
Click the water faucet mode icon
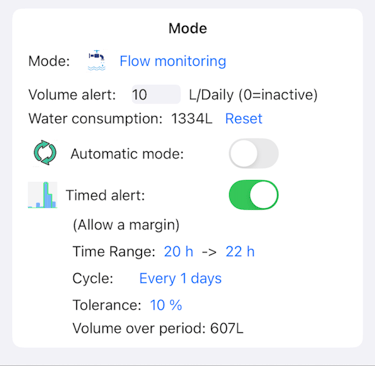click(97, 61)
